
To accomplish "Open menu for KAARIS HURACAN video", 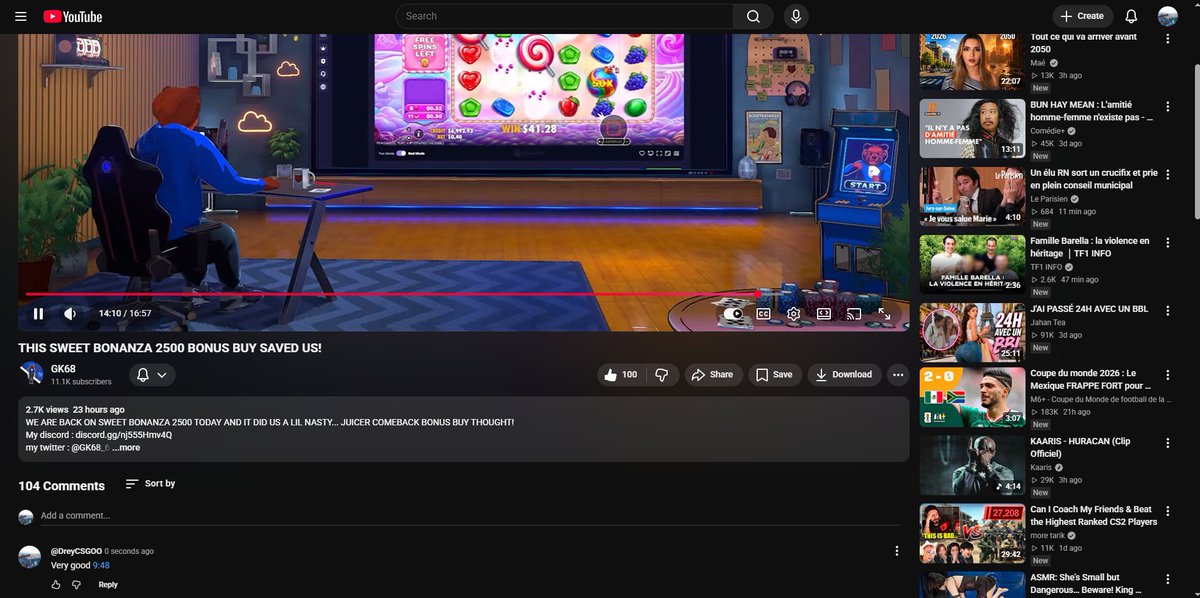I will point(1166,443).
